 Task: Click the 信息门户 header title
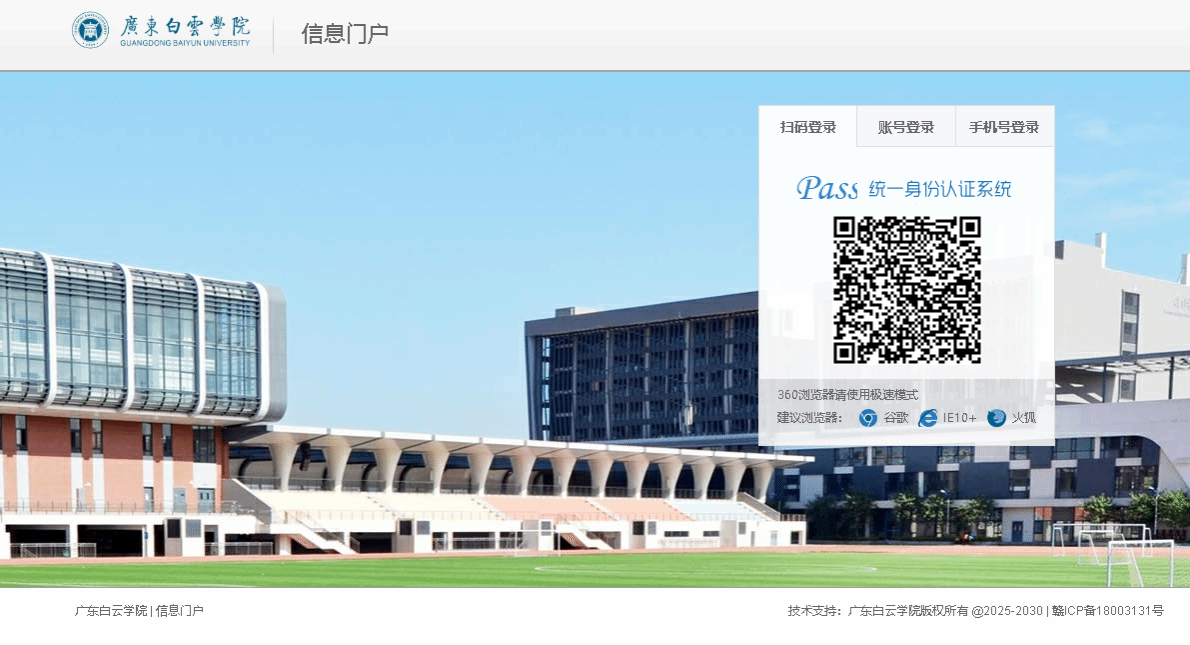(345, 34)
